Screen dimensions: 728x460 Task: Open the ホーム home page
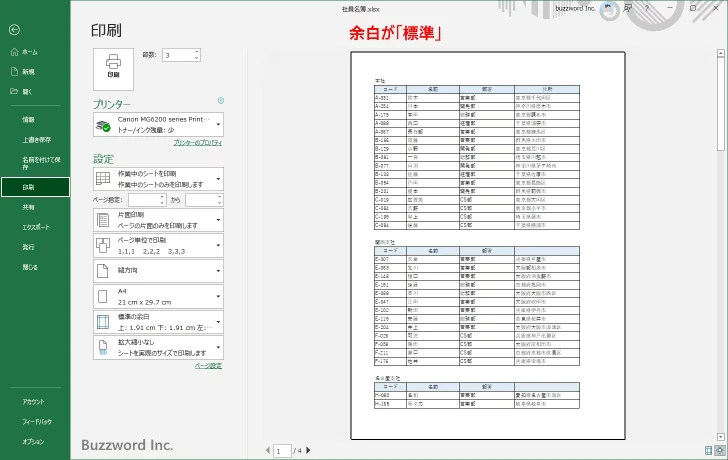tap(24, 52)
